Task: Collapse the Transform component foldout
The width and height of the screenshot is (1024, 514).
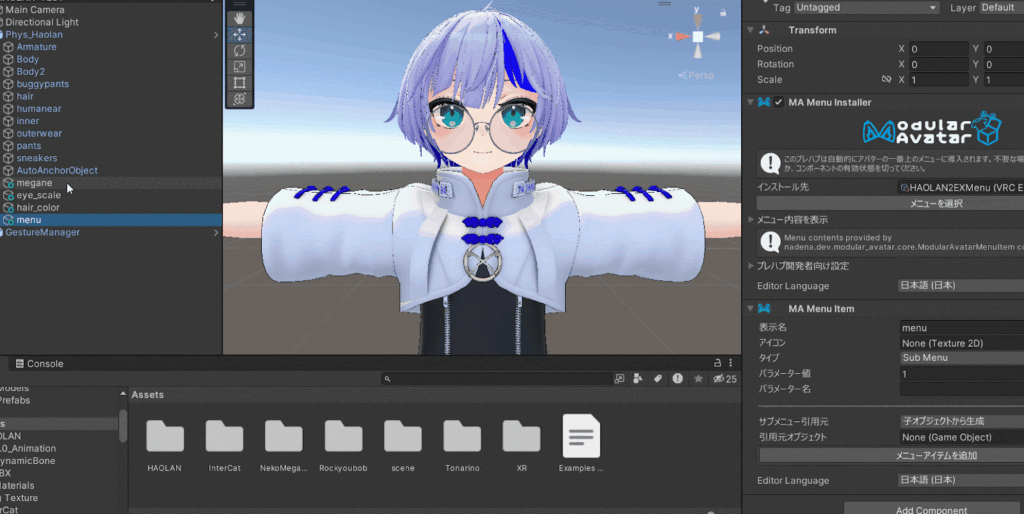Action: [x=750, y=30]
